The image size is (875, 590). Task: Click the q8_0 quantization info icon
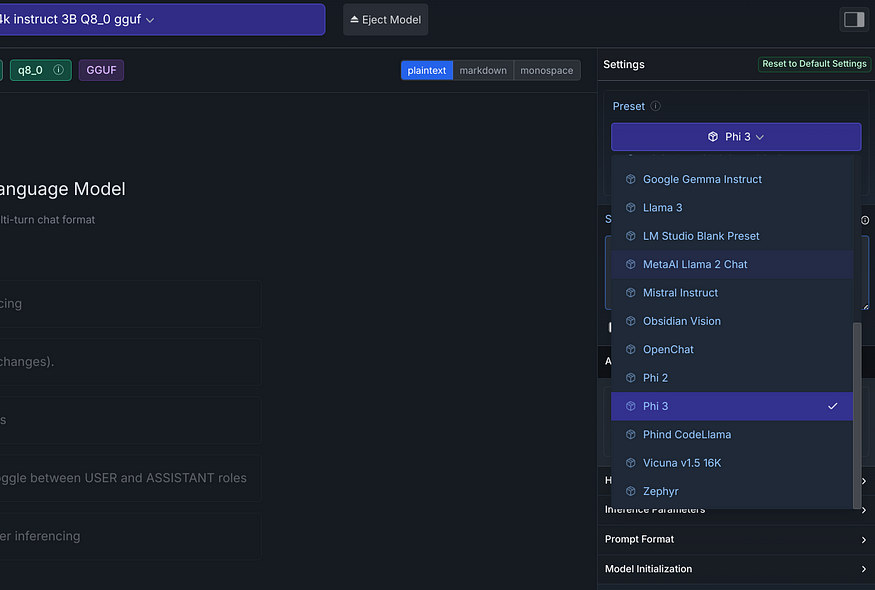click(x=58, y=70)
